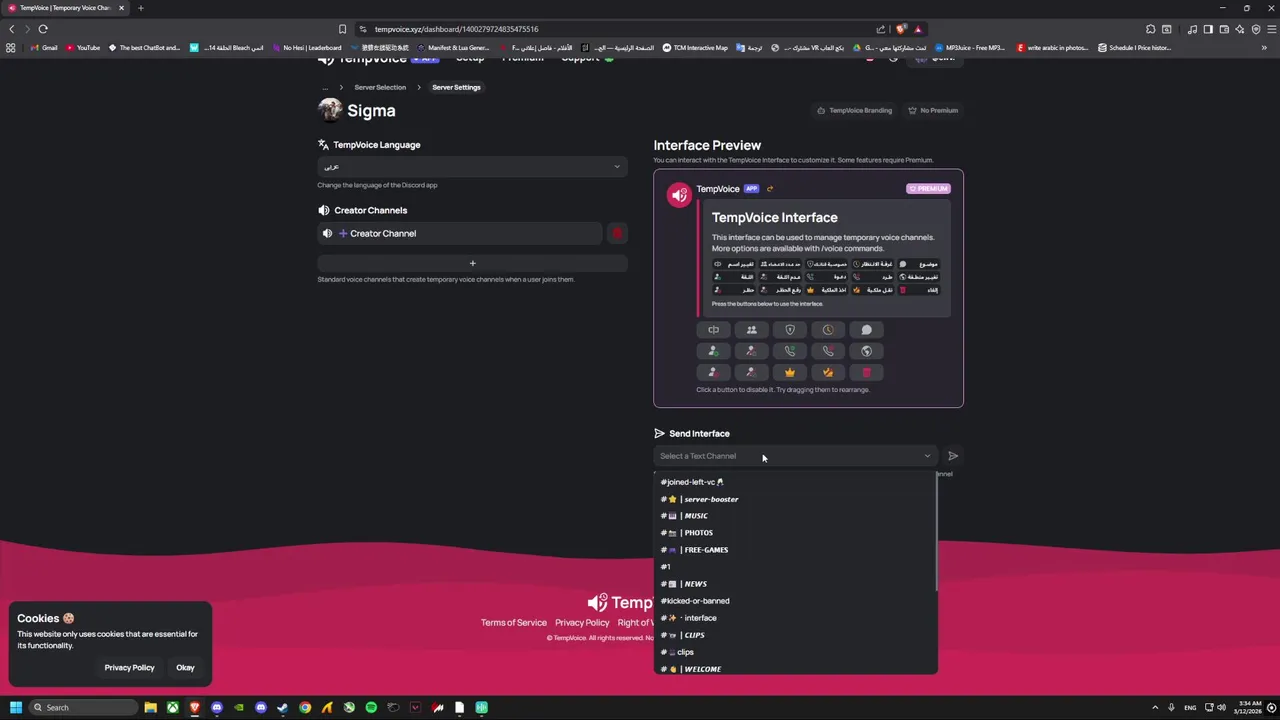This screenshot has width=1280, height=720.
Task: Select the #joined-left-vc channel
Action: coord(795,482)
